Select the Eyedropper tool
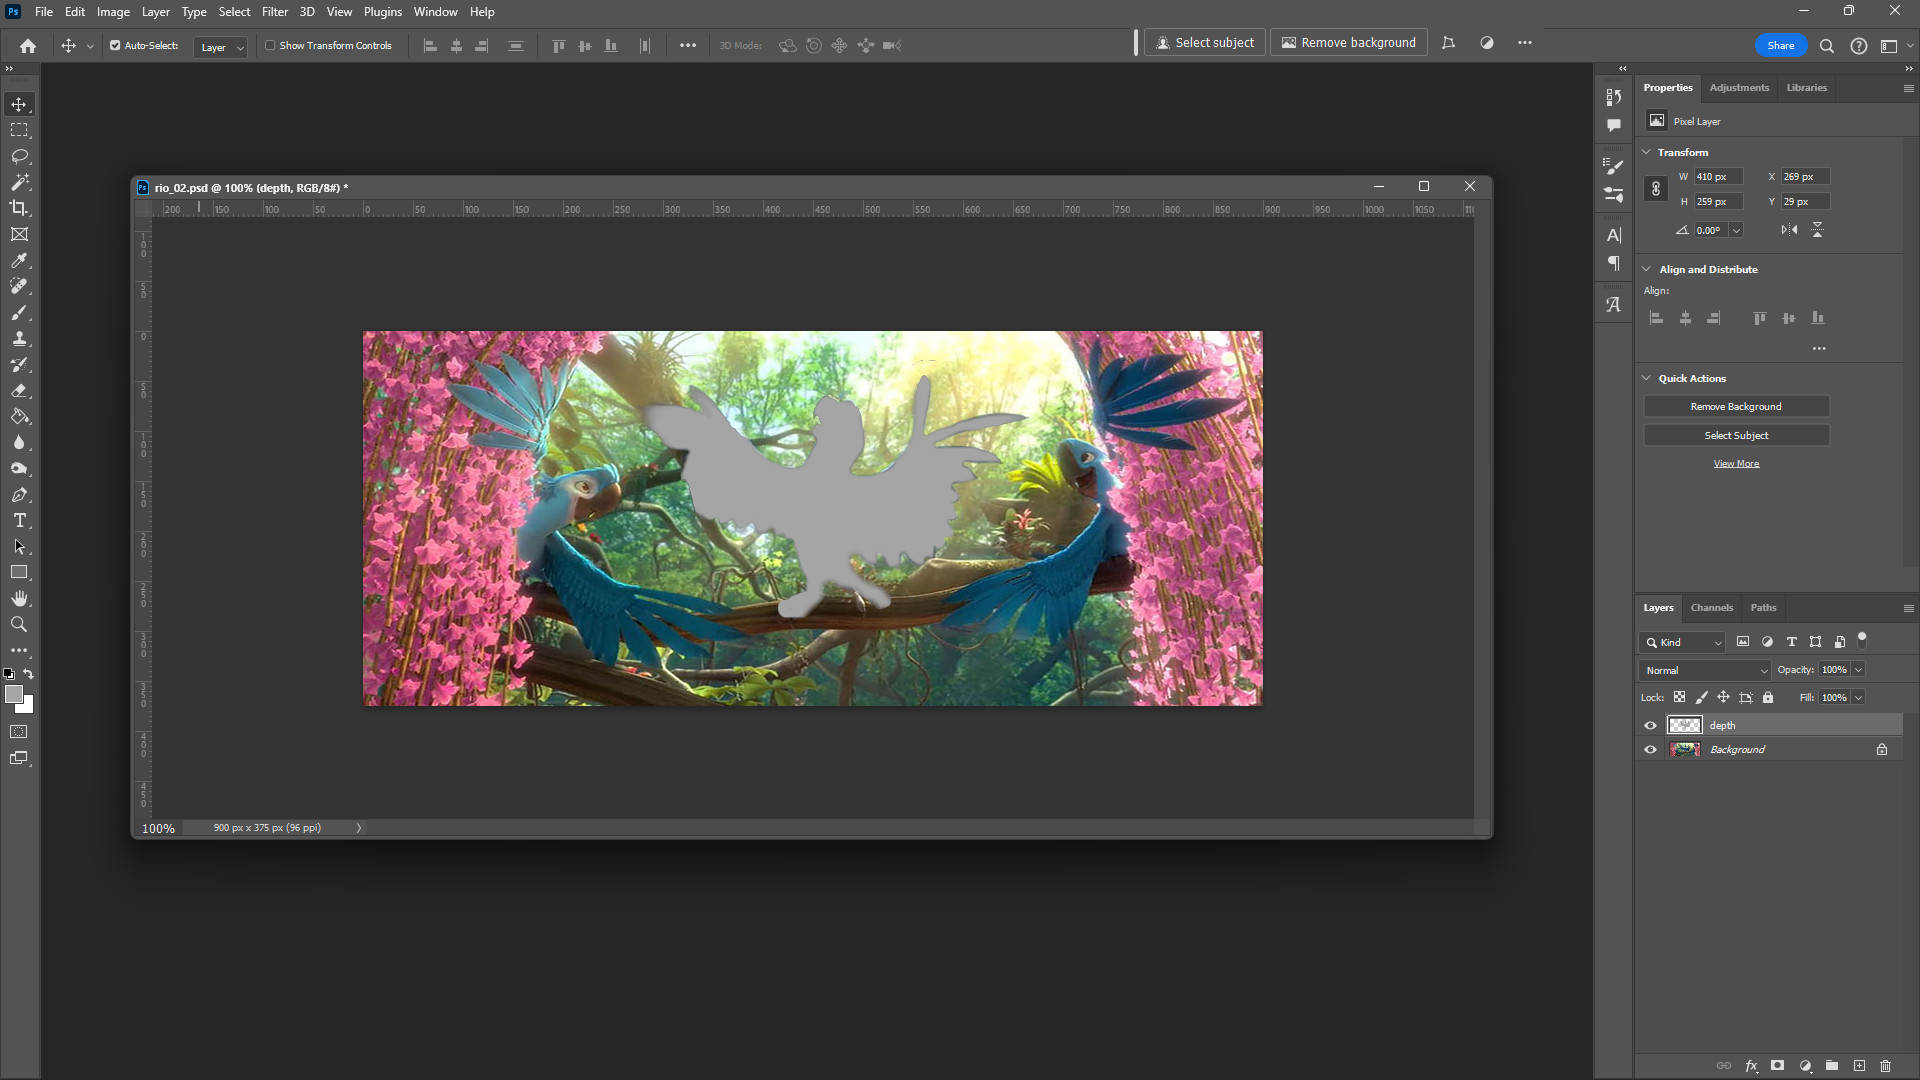Image resolution: width=1920 pixels, height=1080 pixels. [x=19, y=260]
